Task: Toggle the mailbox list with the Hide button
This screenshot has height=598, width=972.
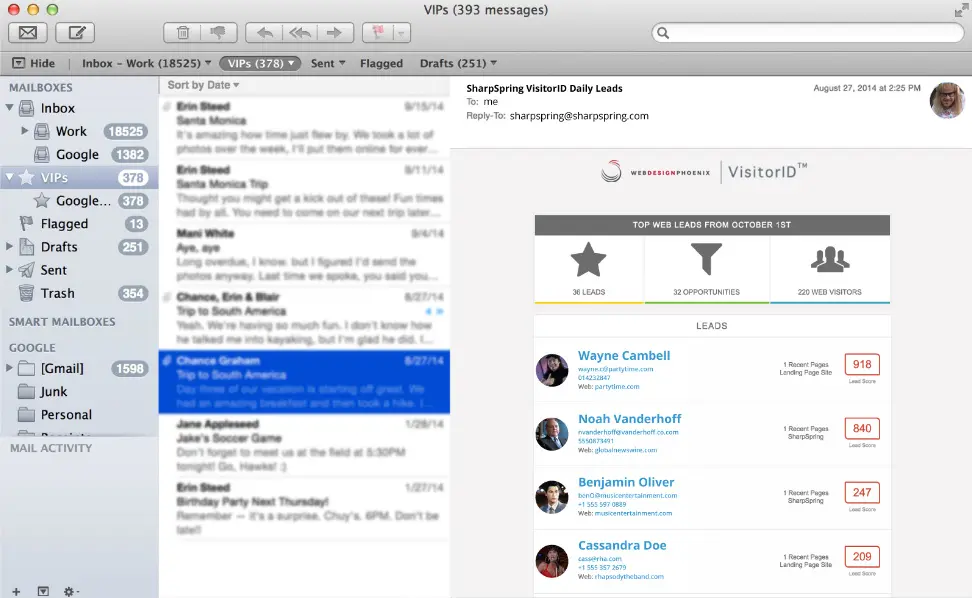Action: coord(34,63)
